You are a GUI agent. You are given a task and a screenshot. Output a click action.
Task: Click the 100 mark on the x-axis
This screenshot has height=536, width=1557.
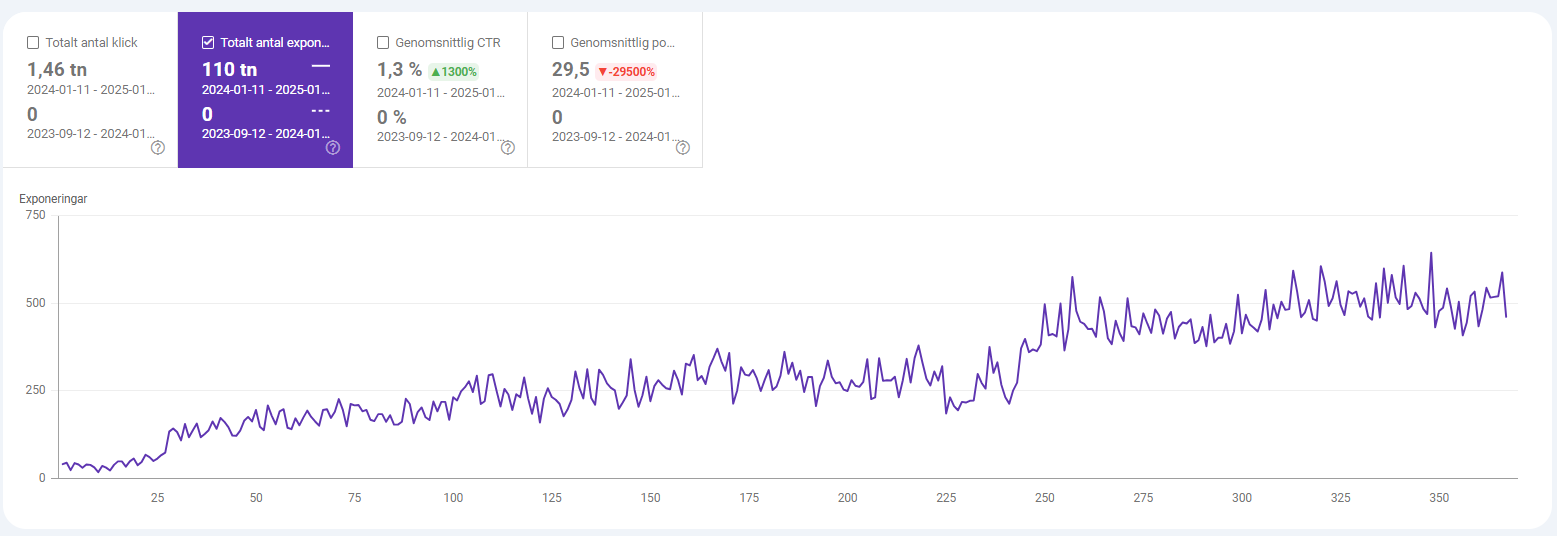tap(453, 498)
